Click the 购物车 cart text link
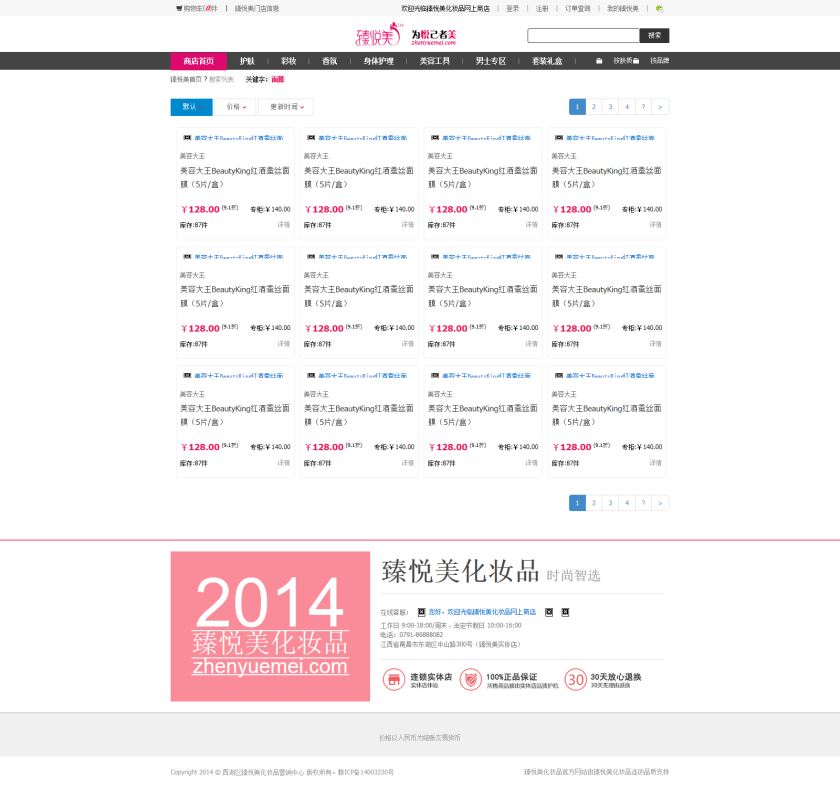 200,9
